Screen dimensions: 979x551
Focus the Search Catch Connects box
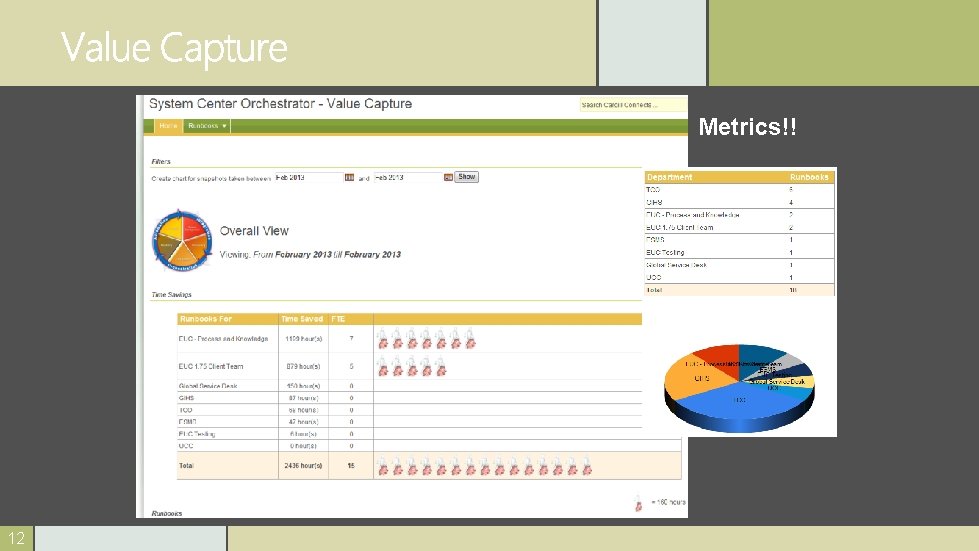pos(632,105)
